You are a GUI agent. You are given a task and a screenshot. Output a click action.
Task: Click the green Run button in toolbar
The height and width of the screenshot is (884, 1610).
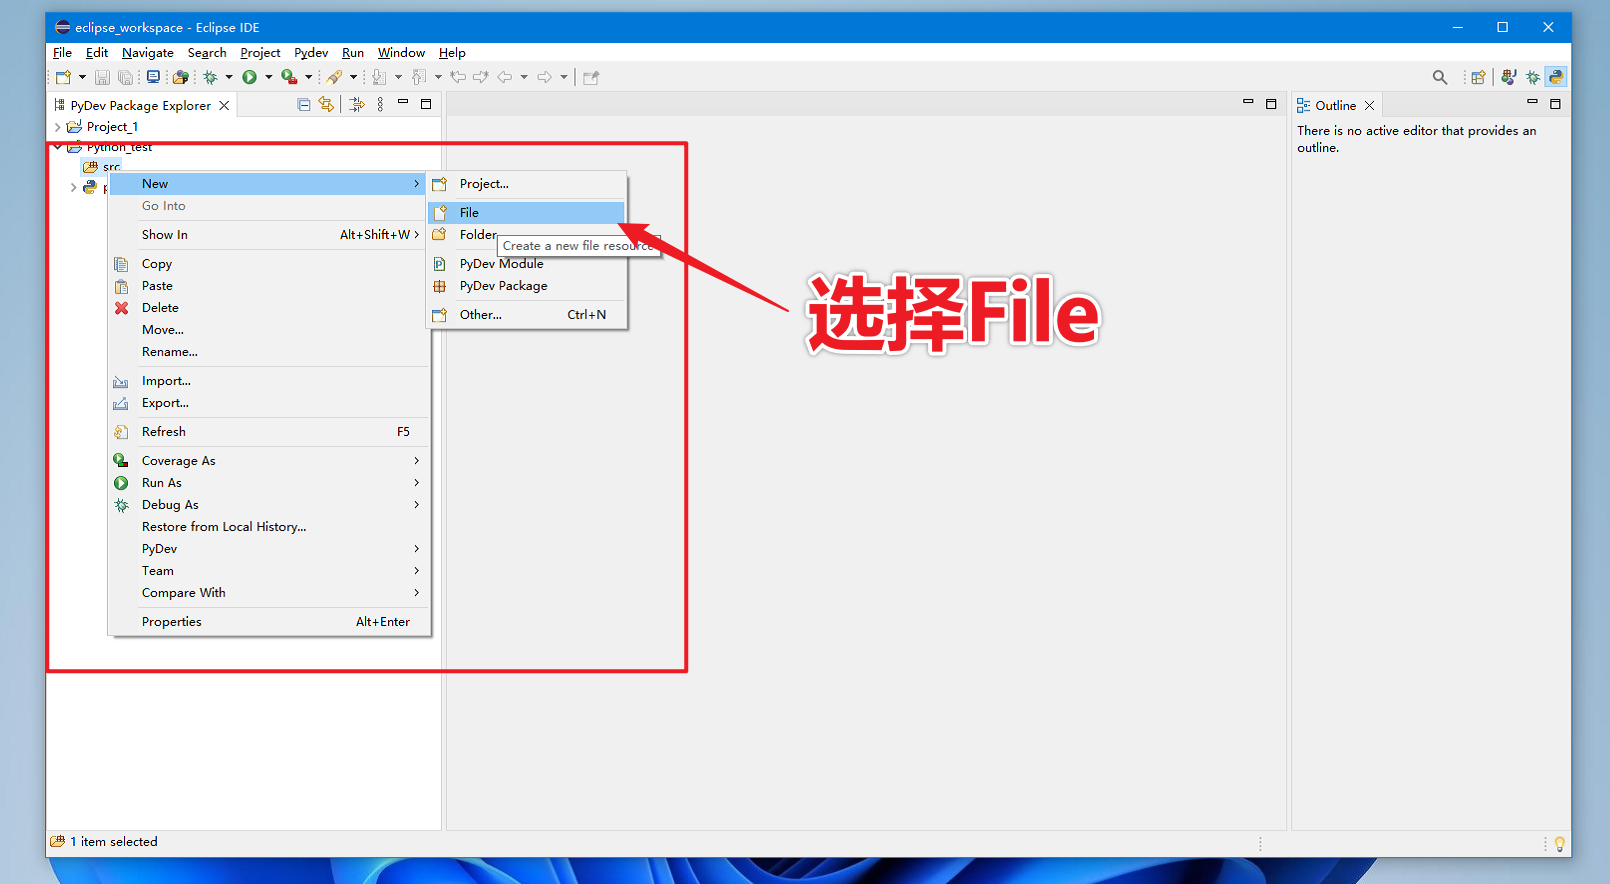pyautogui.click(x=250, y=77)
